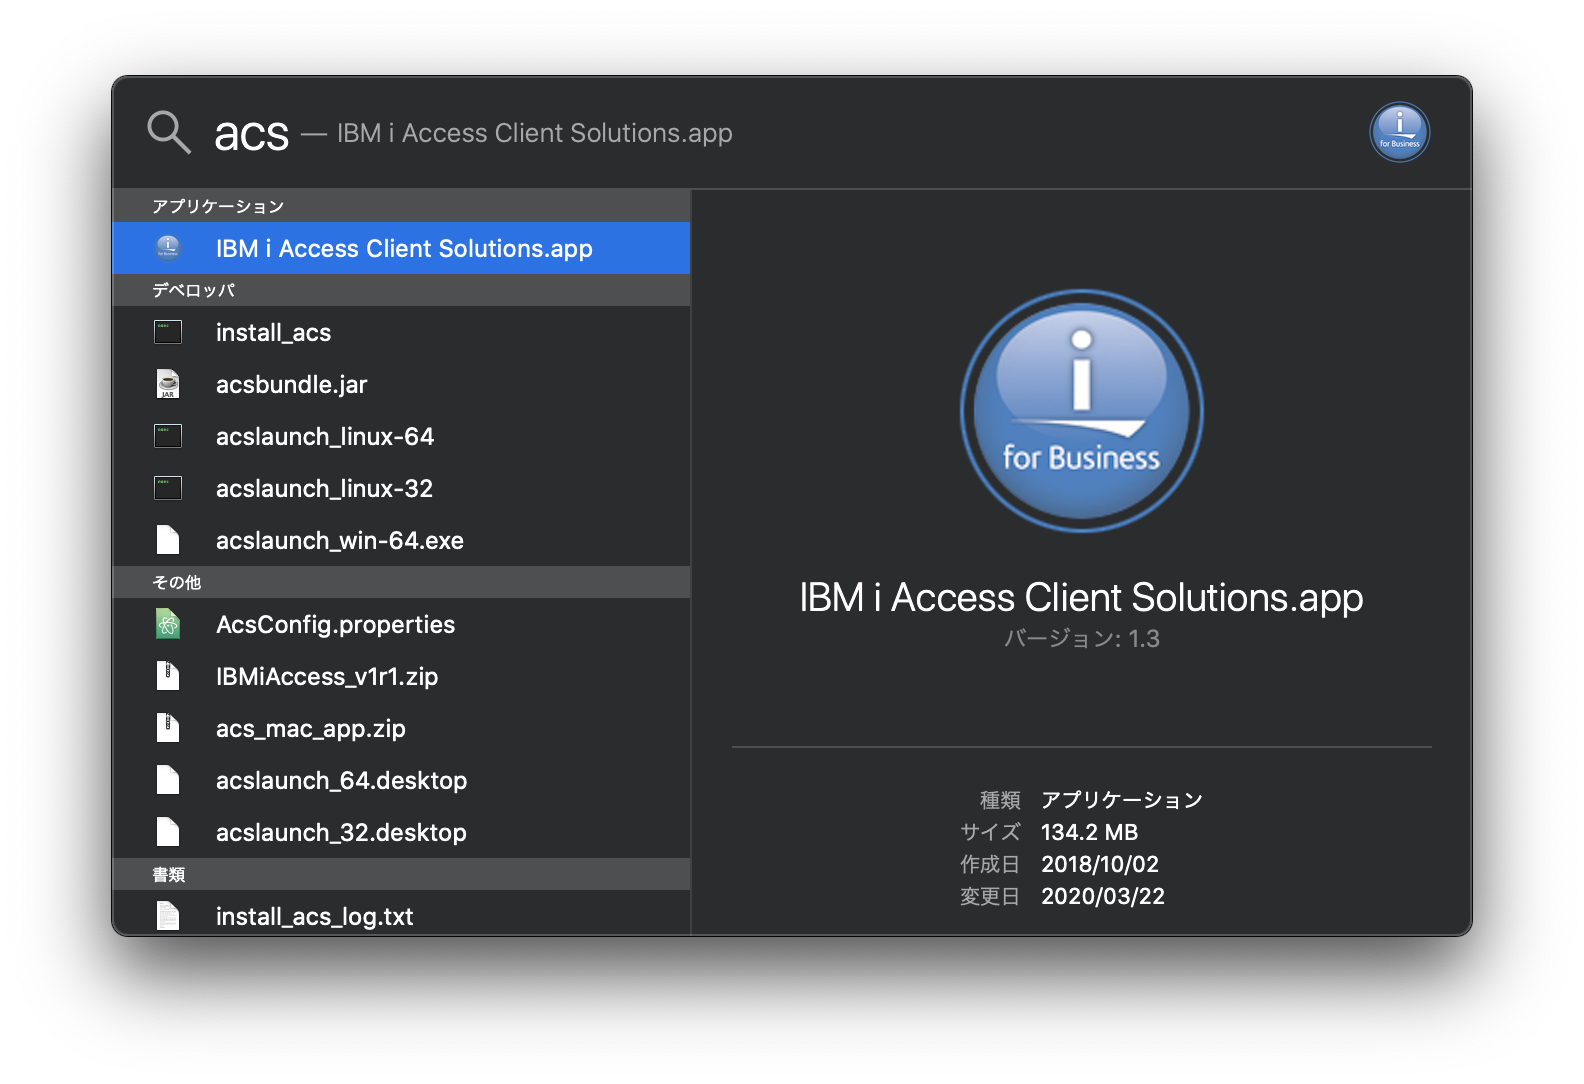The height and width of the screenshot is (1084, 1584).
Task: Pick the acslaunch_linux-32 result
Action: coord(401,488)
